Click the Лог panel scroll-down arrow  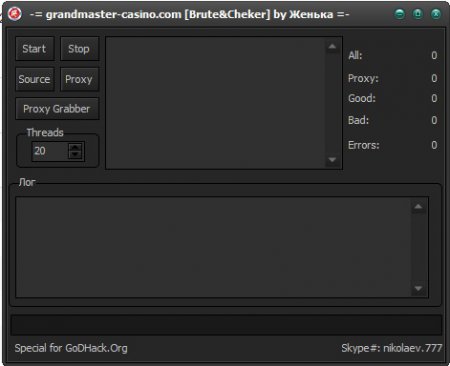coord(418,288)
